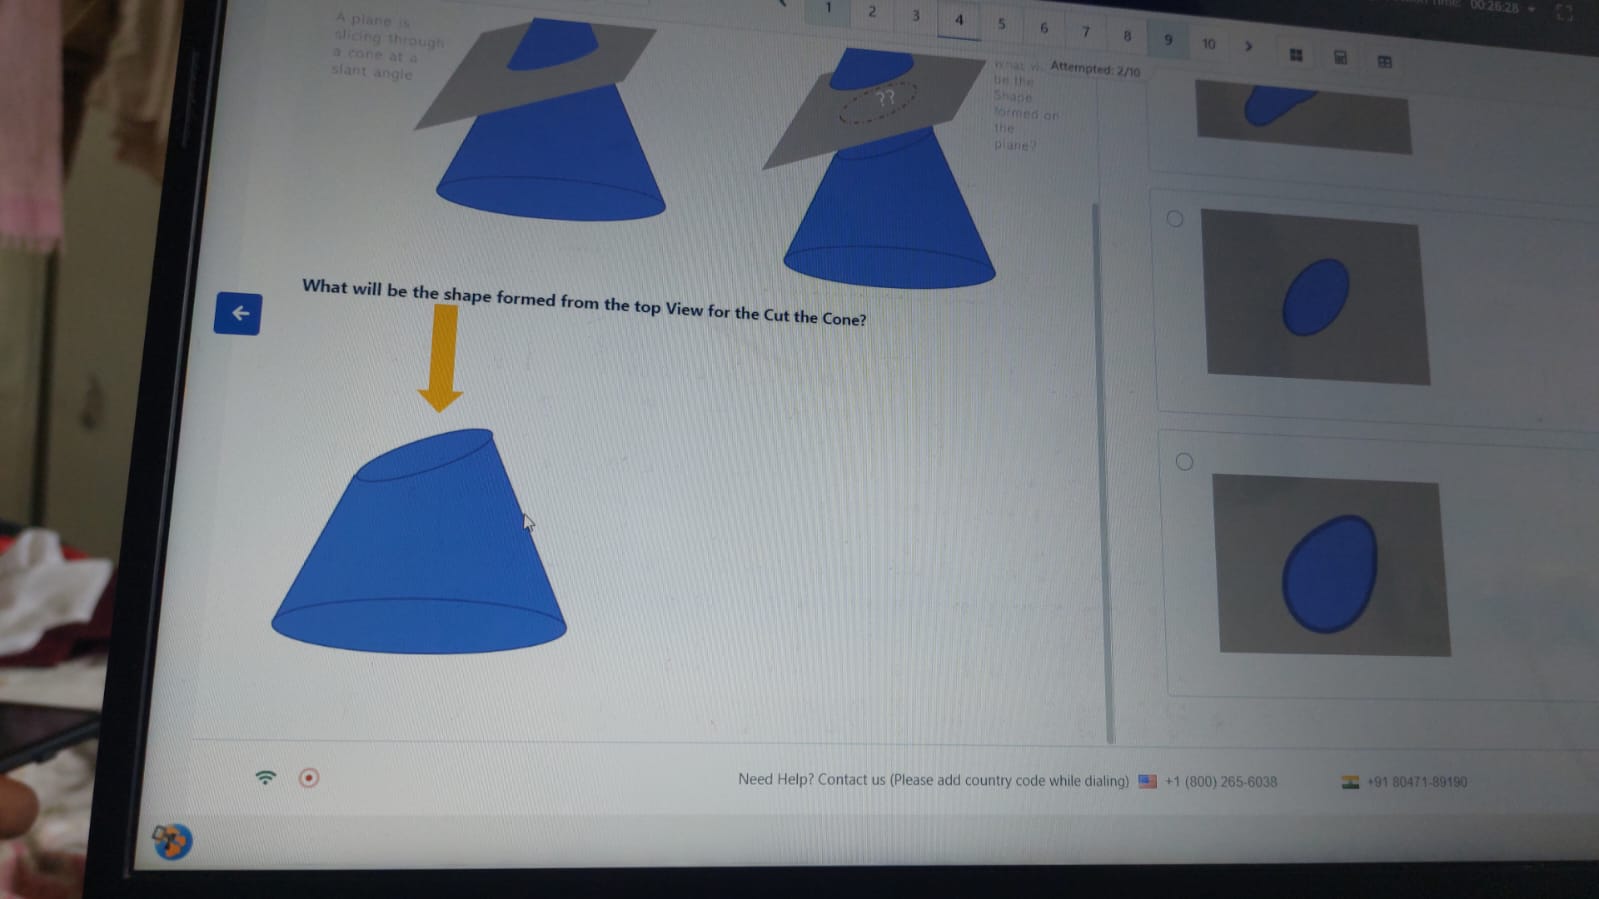Image resolution: width=1599 pixels, height=899 pixels.
Task: Open the question grid view icon
Action: click(x=1296, y=55)
